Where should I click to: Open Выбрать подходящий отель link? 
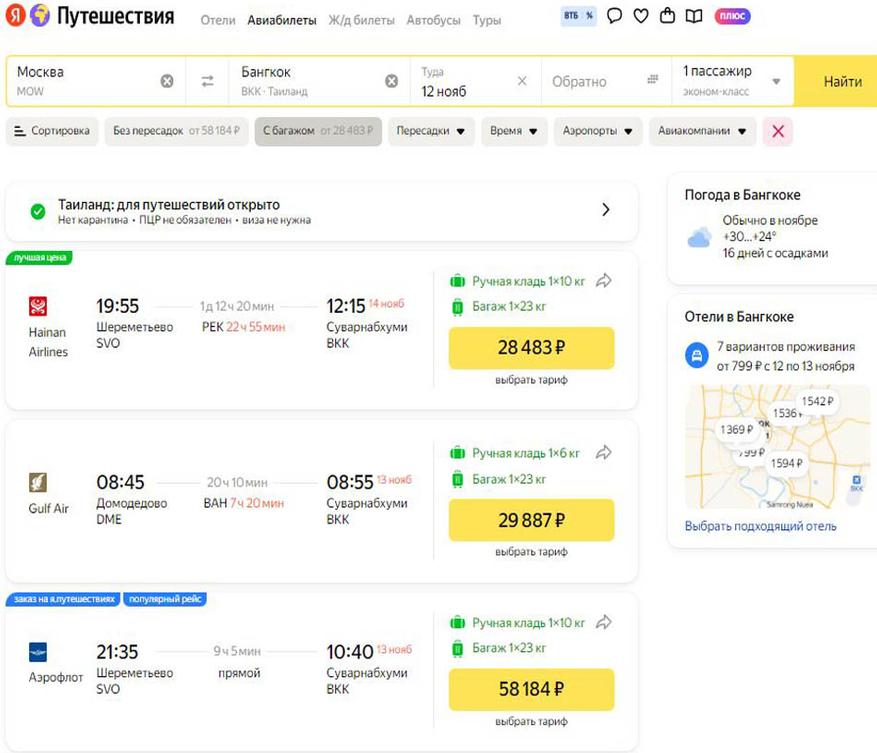(761, 526)
